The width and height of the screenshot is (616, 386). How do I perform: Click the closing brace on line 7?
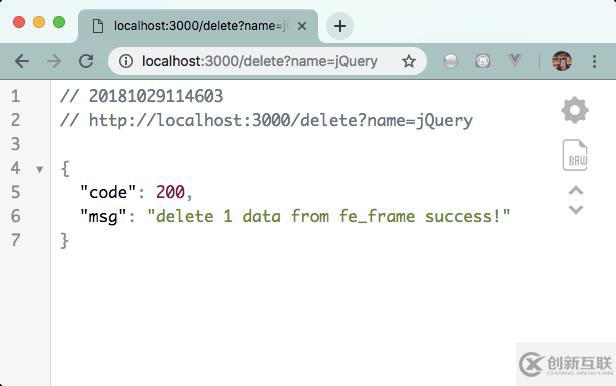pyautogui.click(x=64, y=240)
